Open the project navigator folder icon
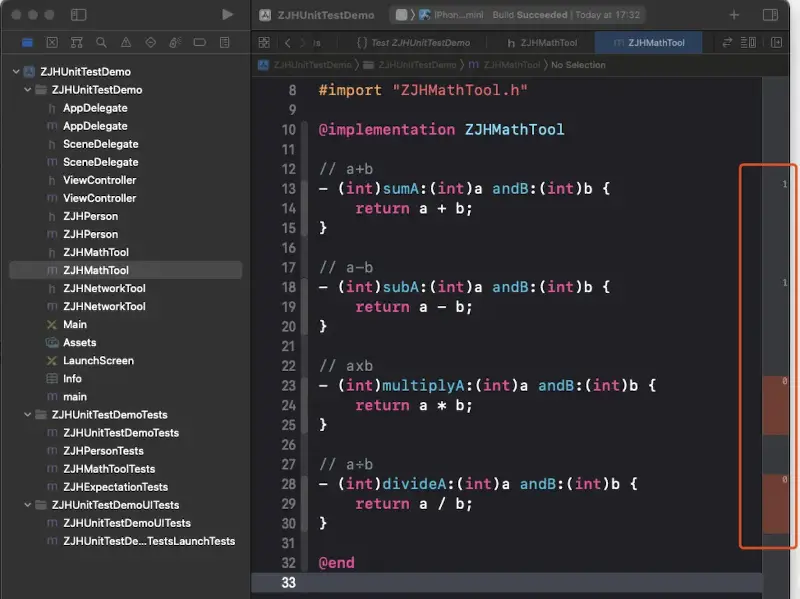 [x=28, y=42]
